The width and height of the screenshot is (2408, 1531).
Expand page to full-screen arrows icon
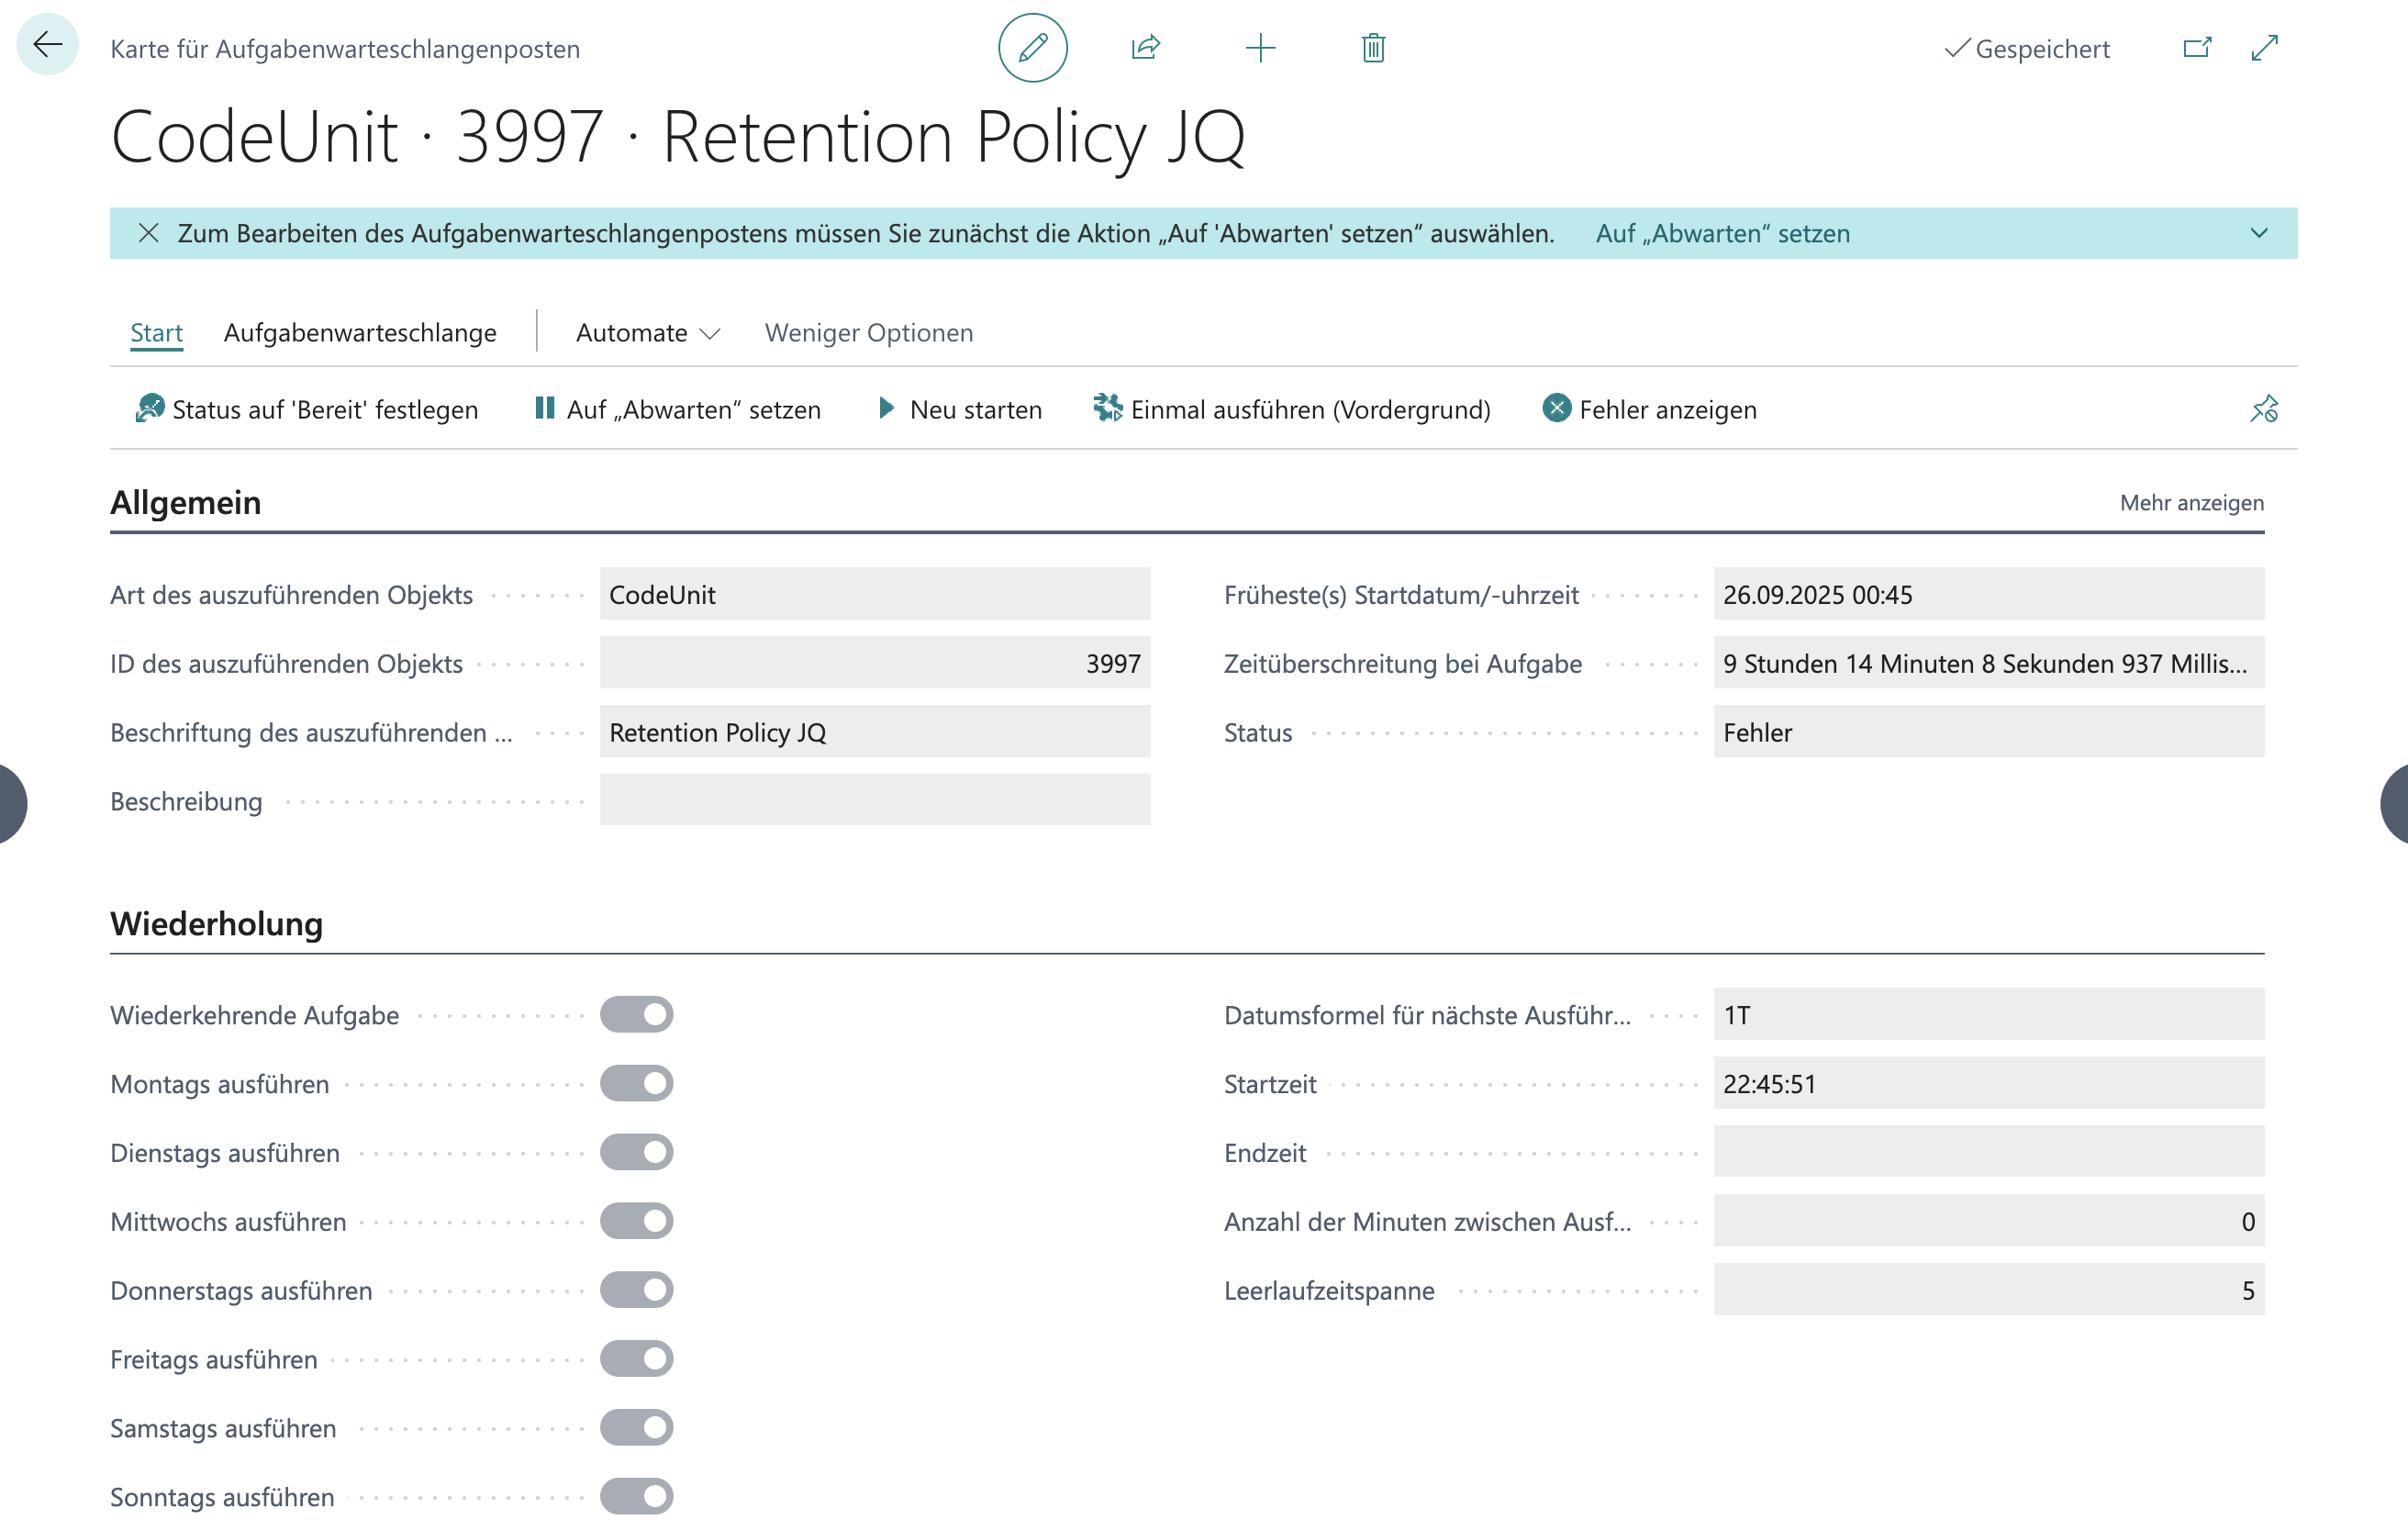click(2264, 48)
